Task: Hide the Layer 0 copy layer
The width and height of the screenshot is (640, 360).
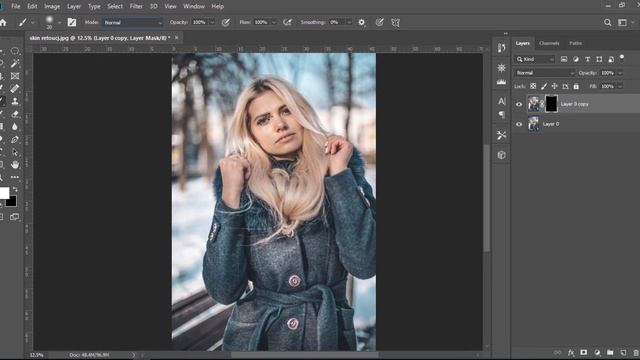Action: [x=519, y=104]
